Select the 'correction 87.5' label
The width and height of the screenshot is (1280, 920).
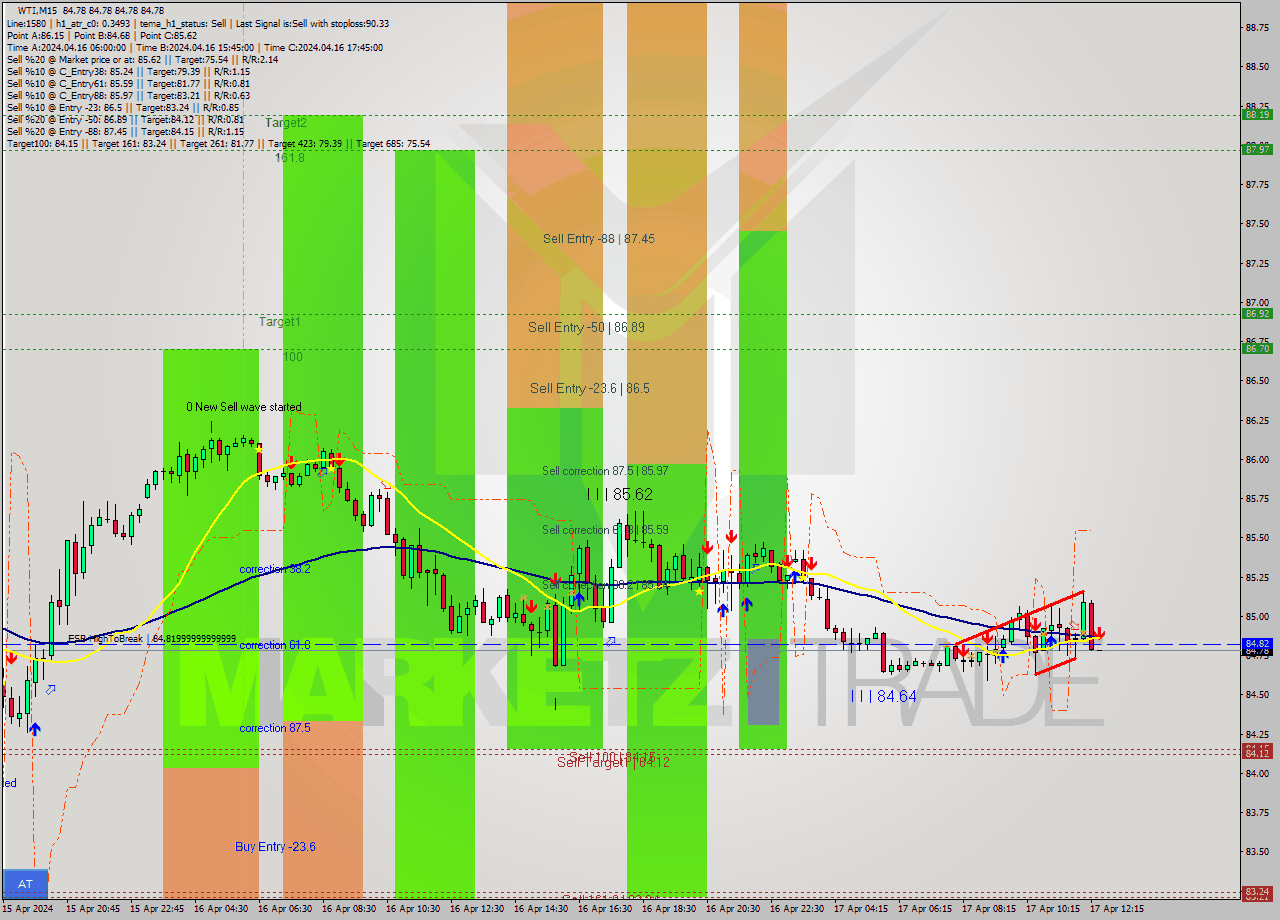[275, 729]
